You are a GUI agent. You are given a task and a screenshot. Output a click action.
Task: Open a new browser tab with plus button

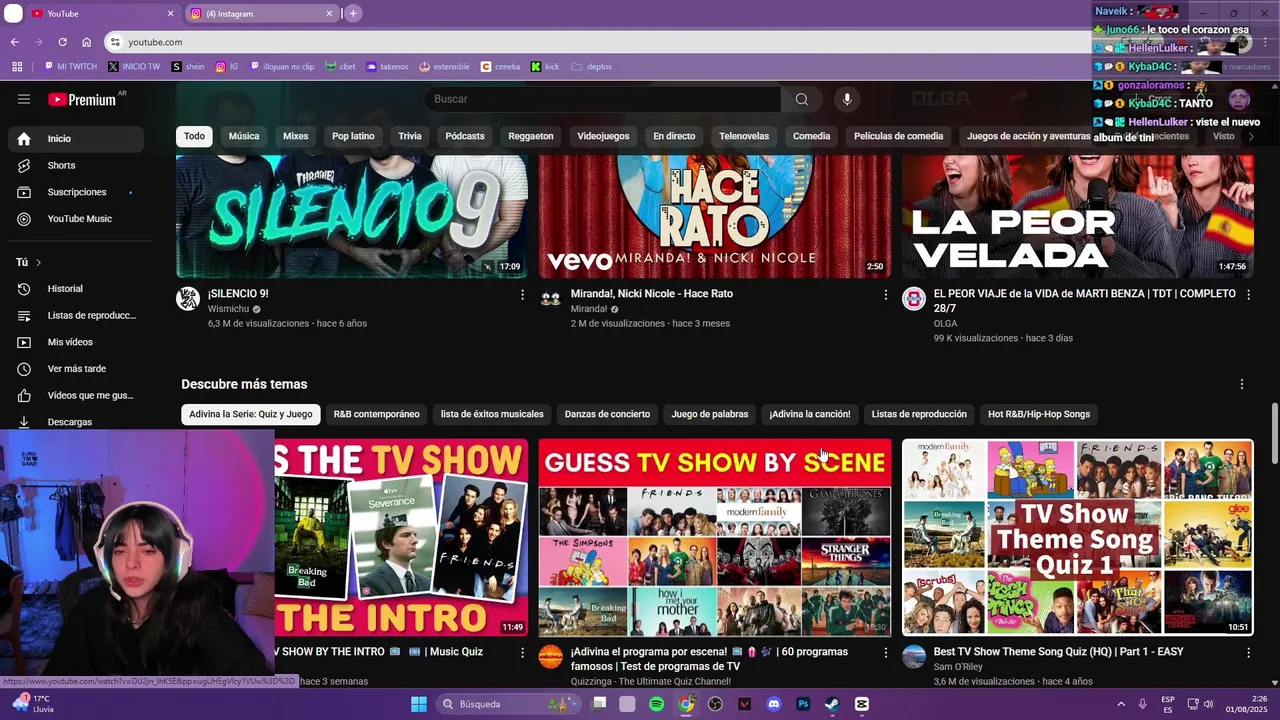pos(353,14)
